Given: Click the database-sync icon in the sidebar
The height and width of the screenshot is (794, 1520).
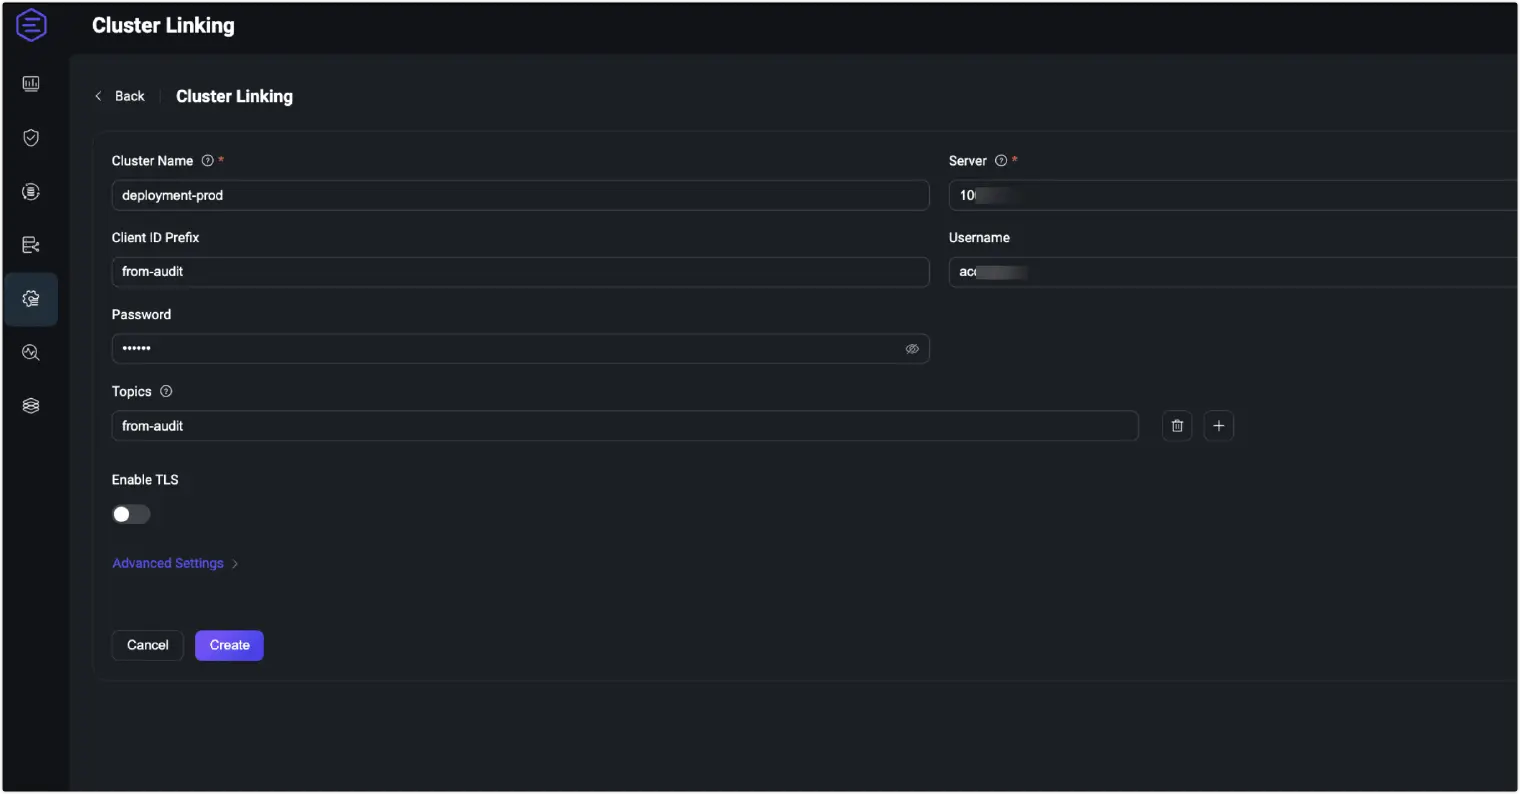Looking at the screenshot, I should click(x=31, y=191).
